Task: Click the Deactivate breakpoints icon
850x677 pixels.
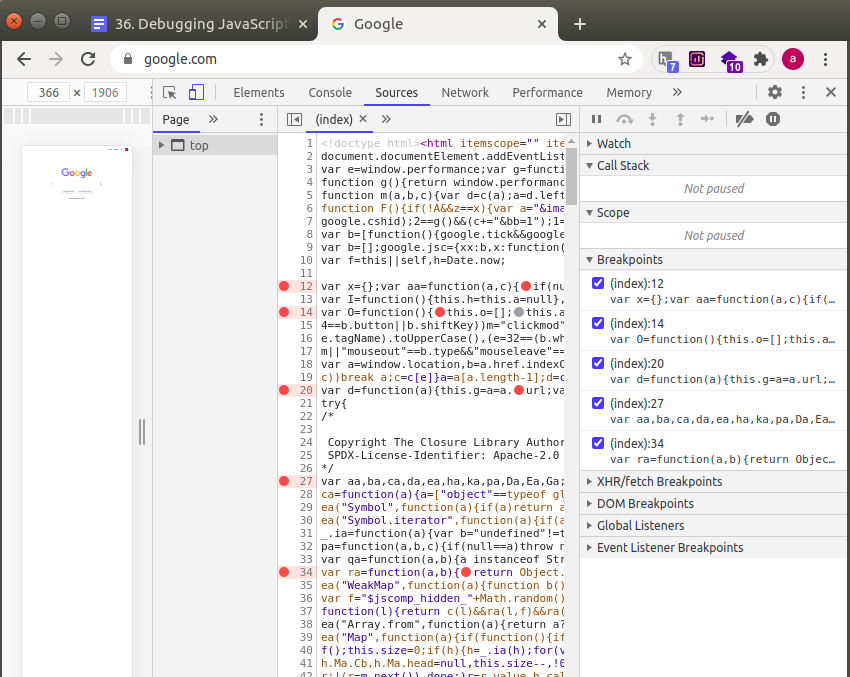Action: (x=744, y=119)
